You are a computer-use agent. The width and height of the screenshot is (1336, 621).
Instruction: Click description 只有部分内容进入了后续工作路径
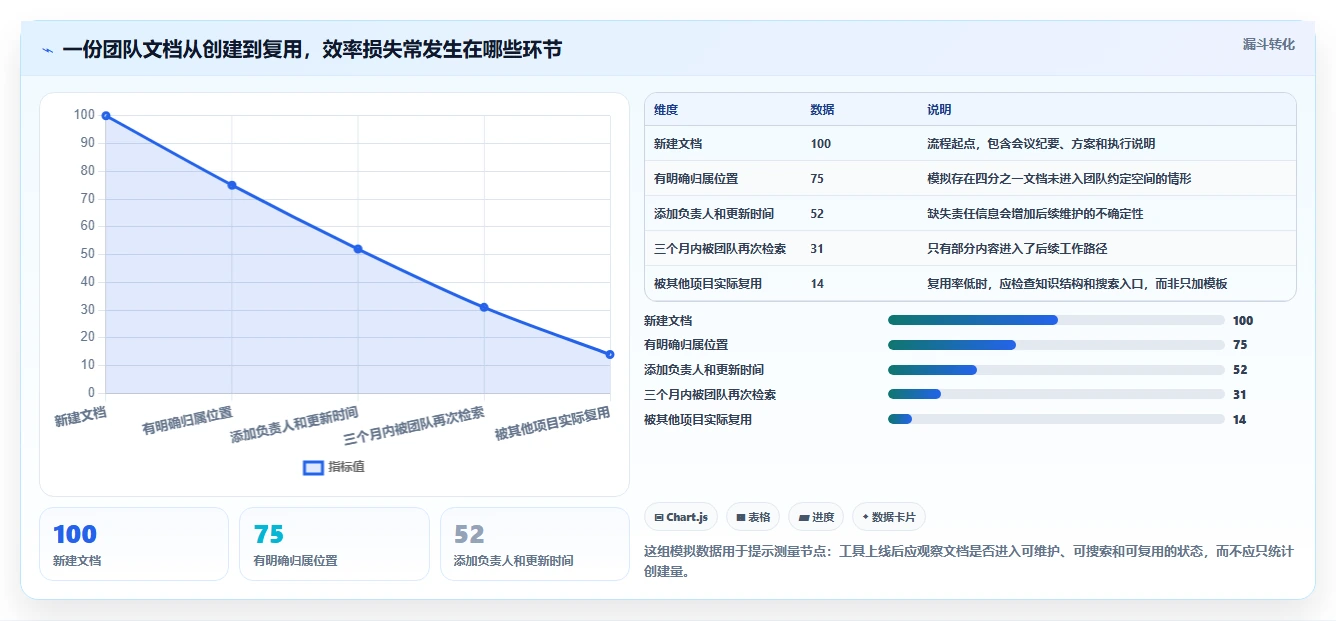point(1017,249)
